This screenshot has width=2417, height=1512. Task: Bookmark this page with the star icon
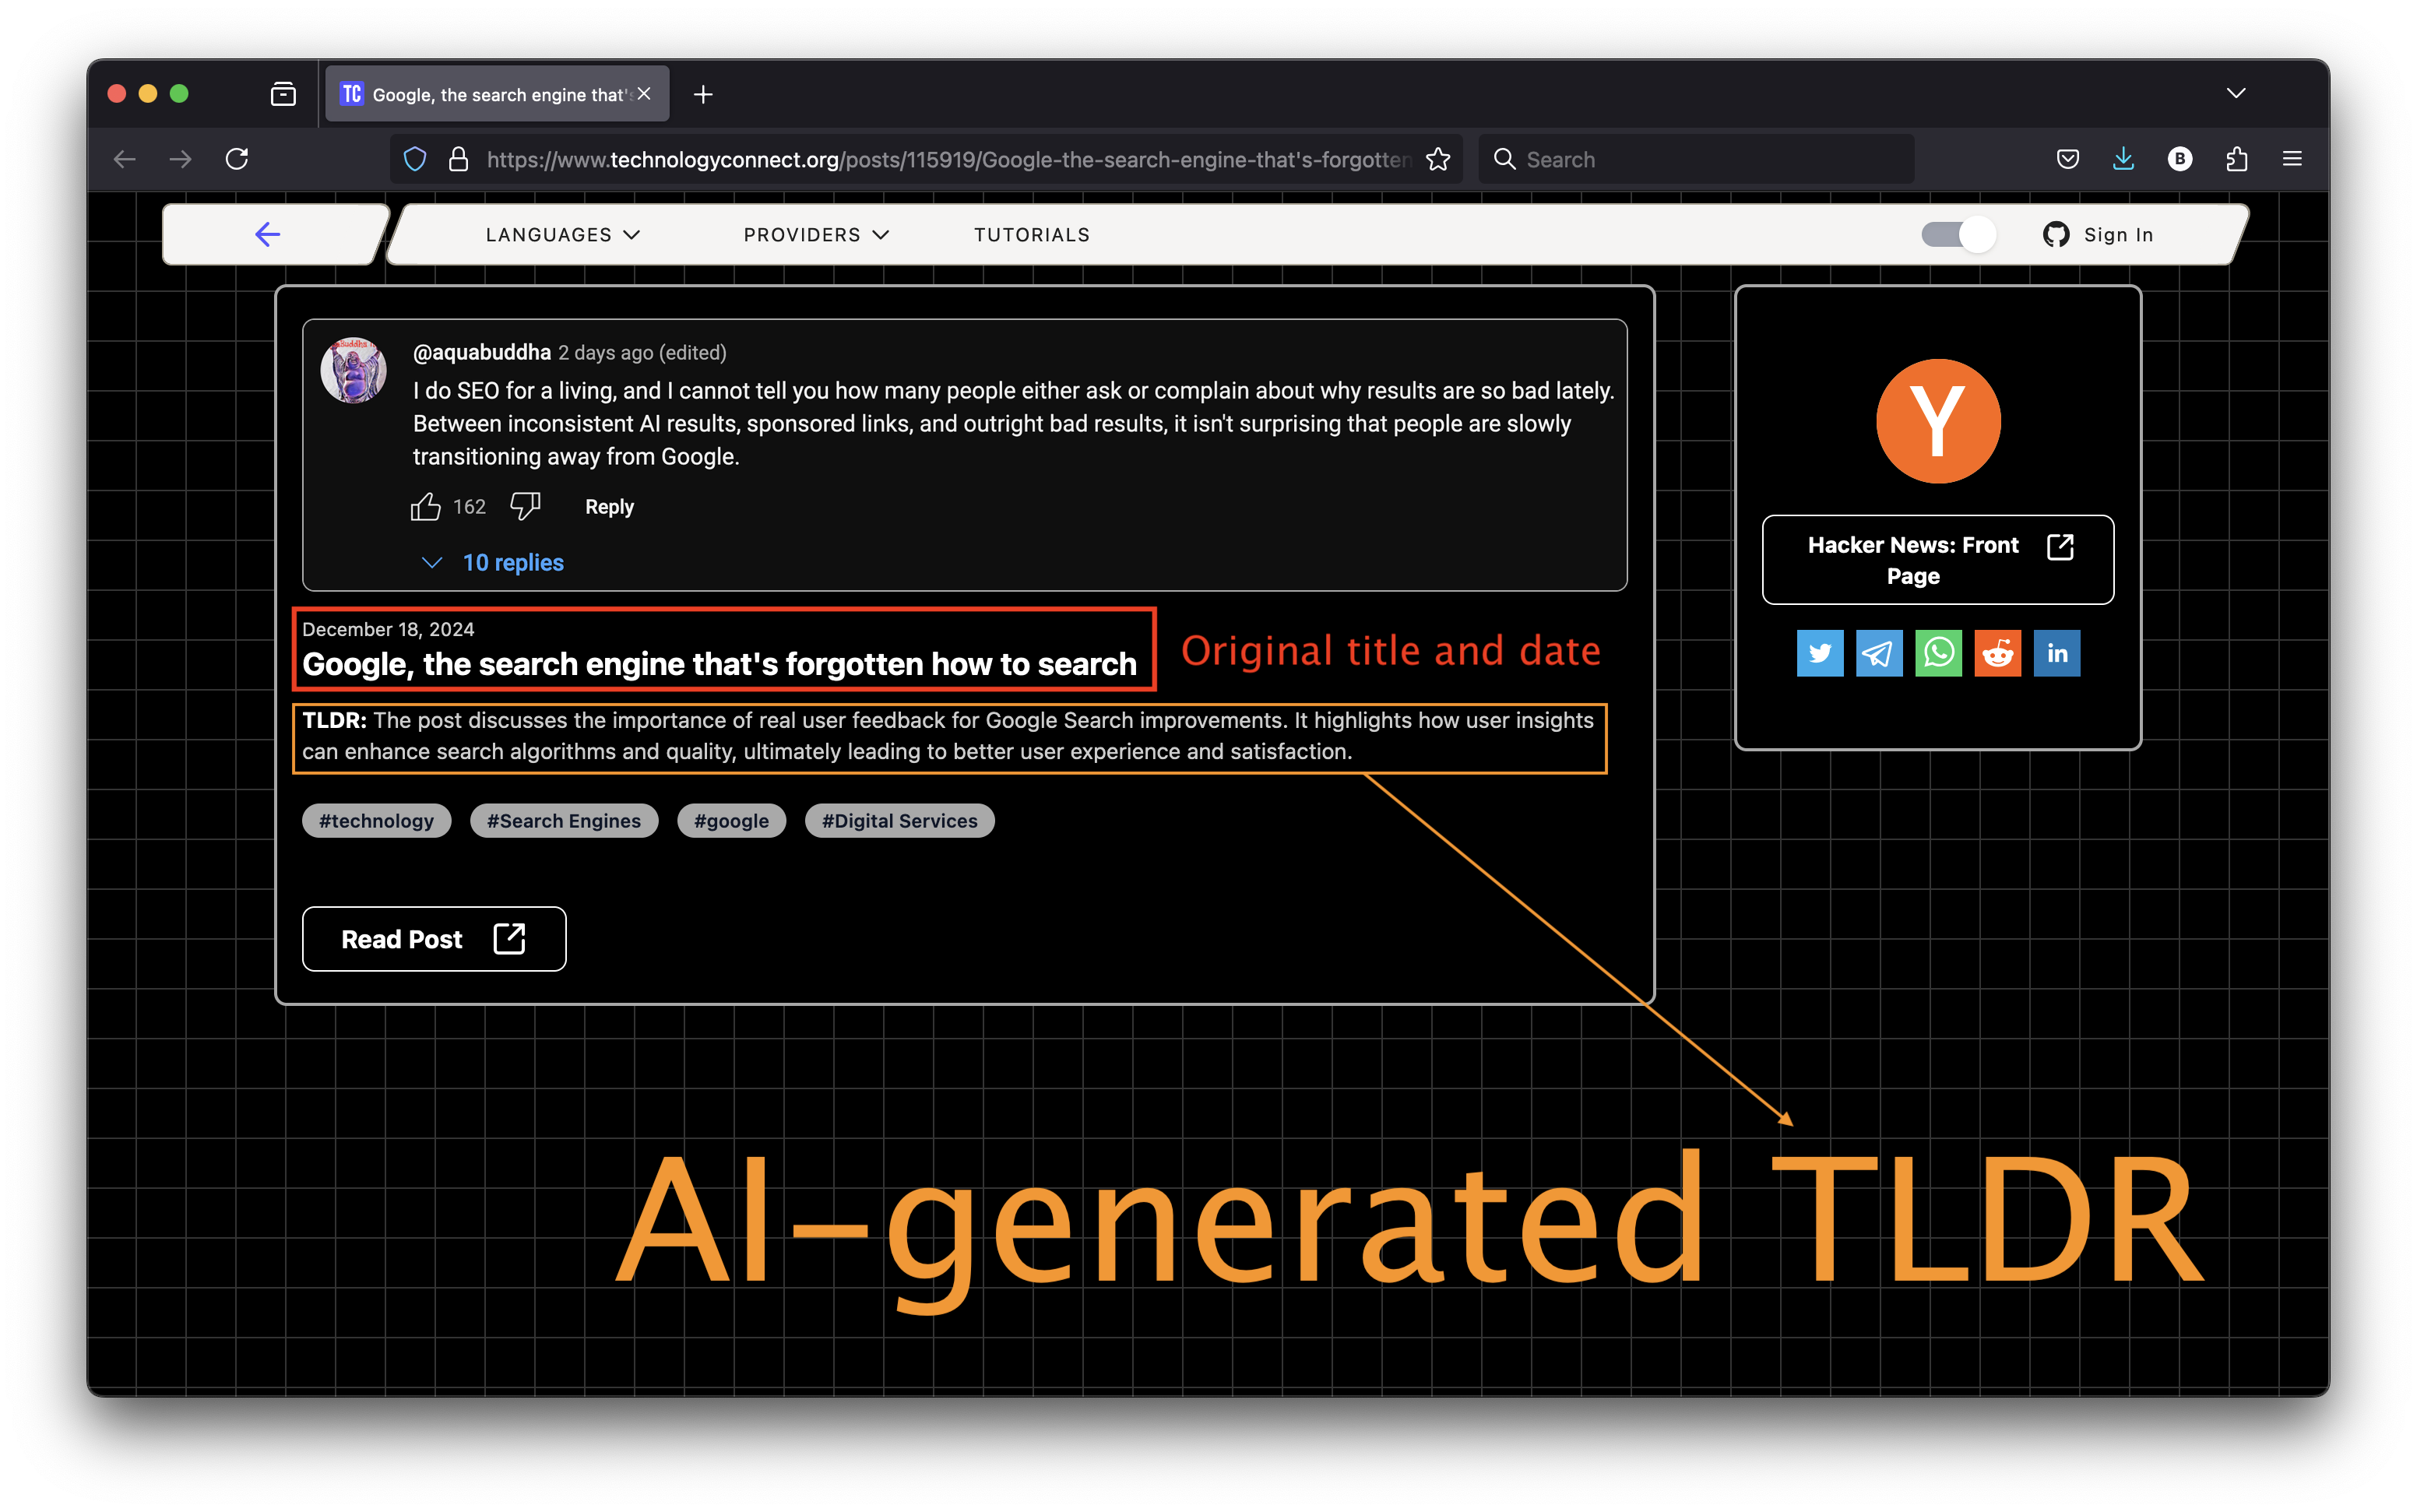[x=1438, y=159]
